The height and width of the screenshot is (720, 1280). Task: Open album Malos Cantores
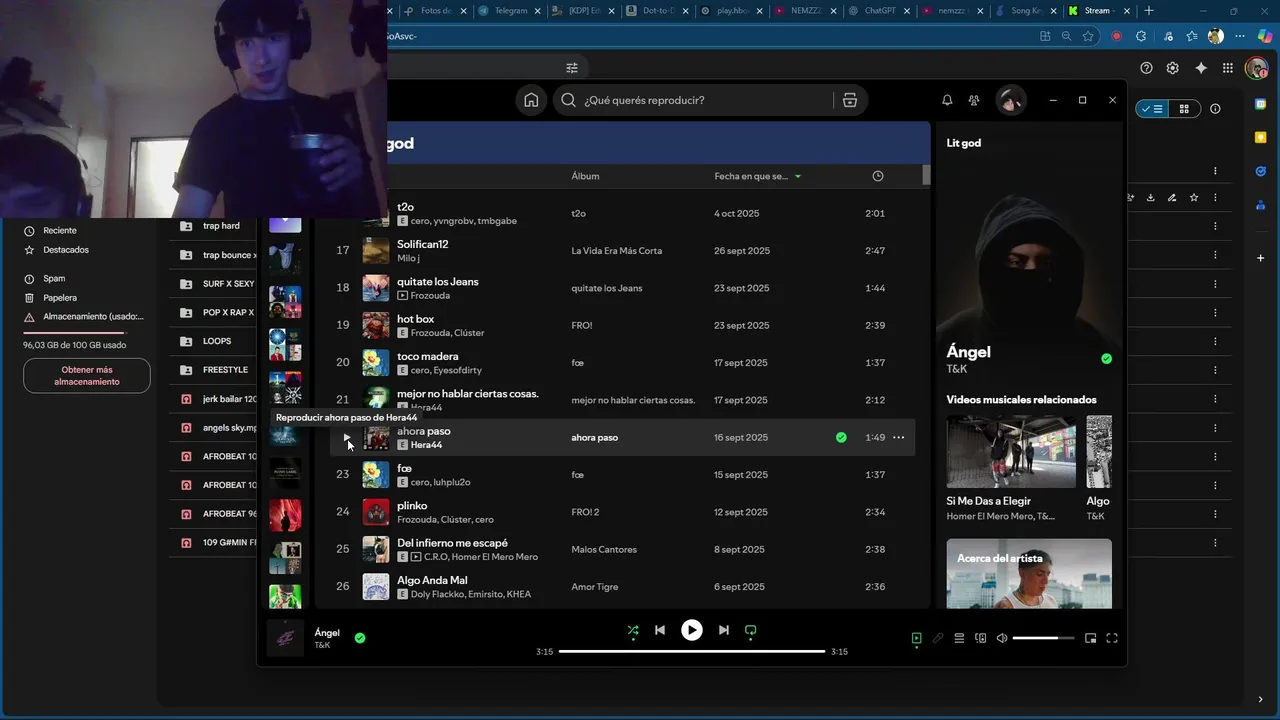(603, 550)
